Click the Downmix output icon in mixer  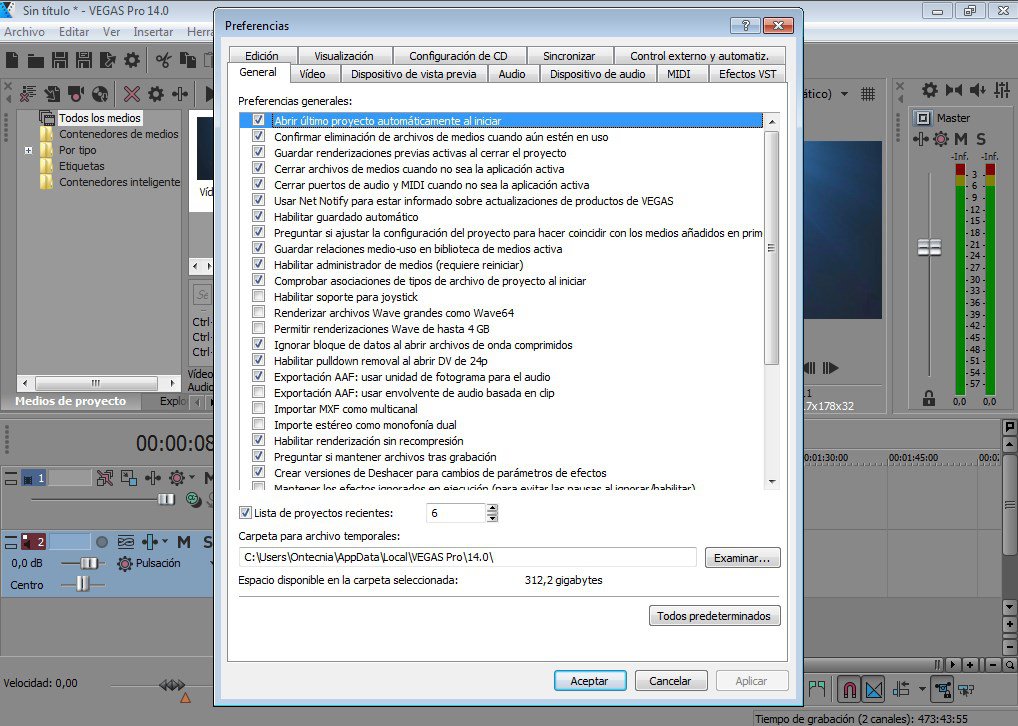point(954,90)
